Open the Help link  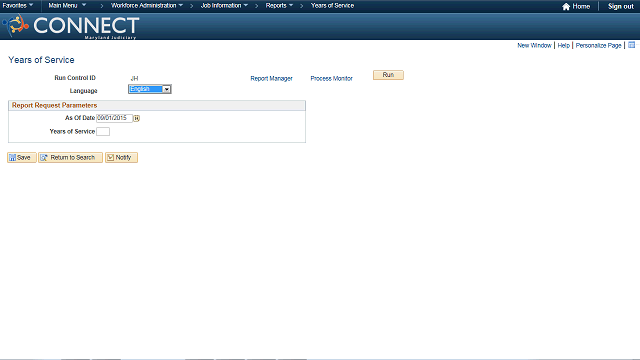click(563, 45)
